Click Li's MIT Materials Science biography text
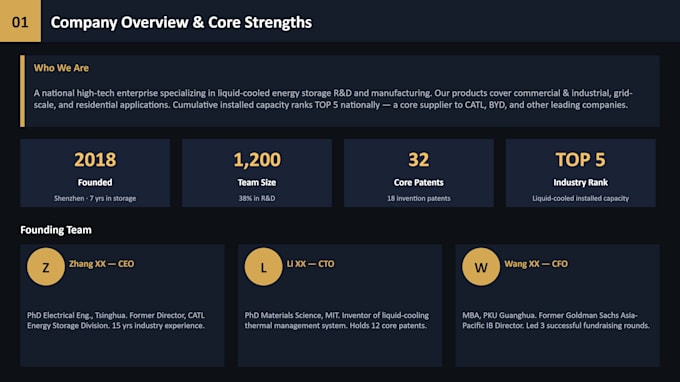This screenshot has height=382, width=680. pyautogui.click(x=337, y=320)
